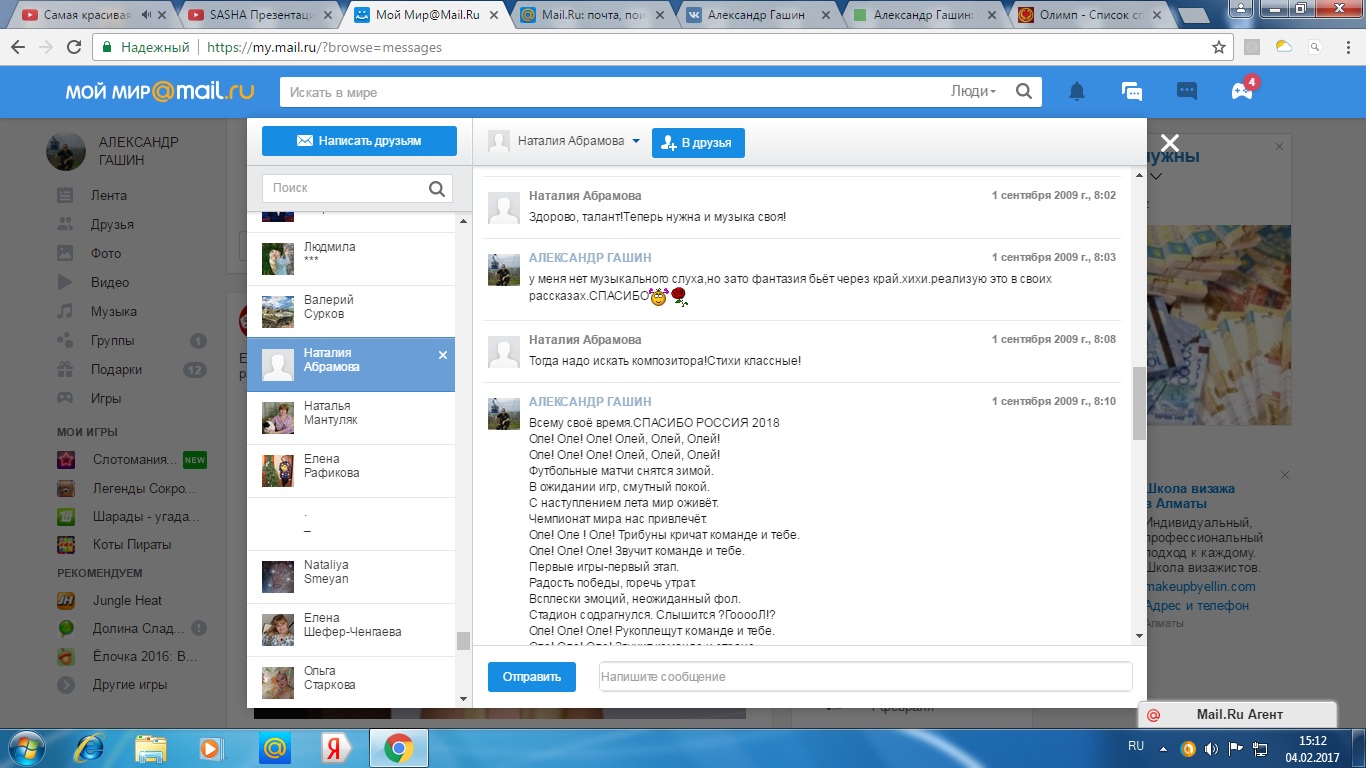Launch the Слотомания game
This screenshot has width=1366, height=768.
point(134,460)
